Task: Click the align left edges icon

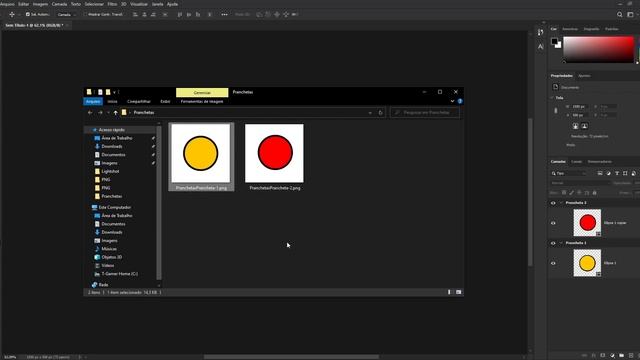Action: tap(135, 14)
